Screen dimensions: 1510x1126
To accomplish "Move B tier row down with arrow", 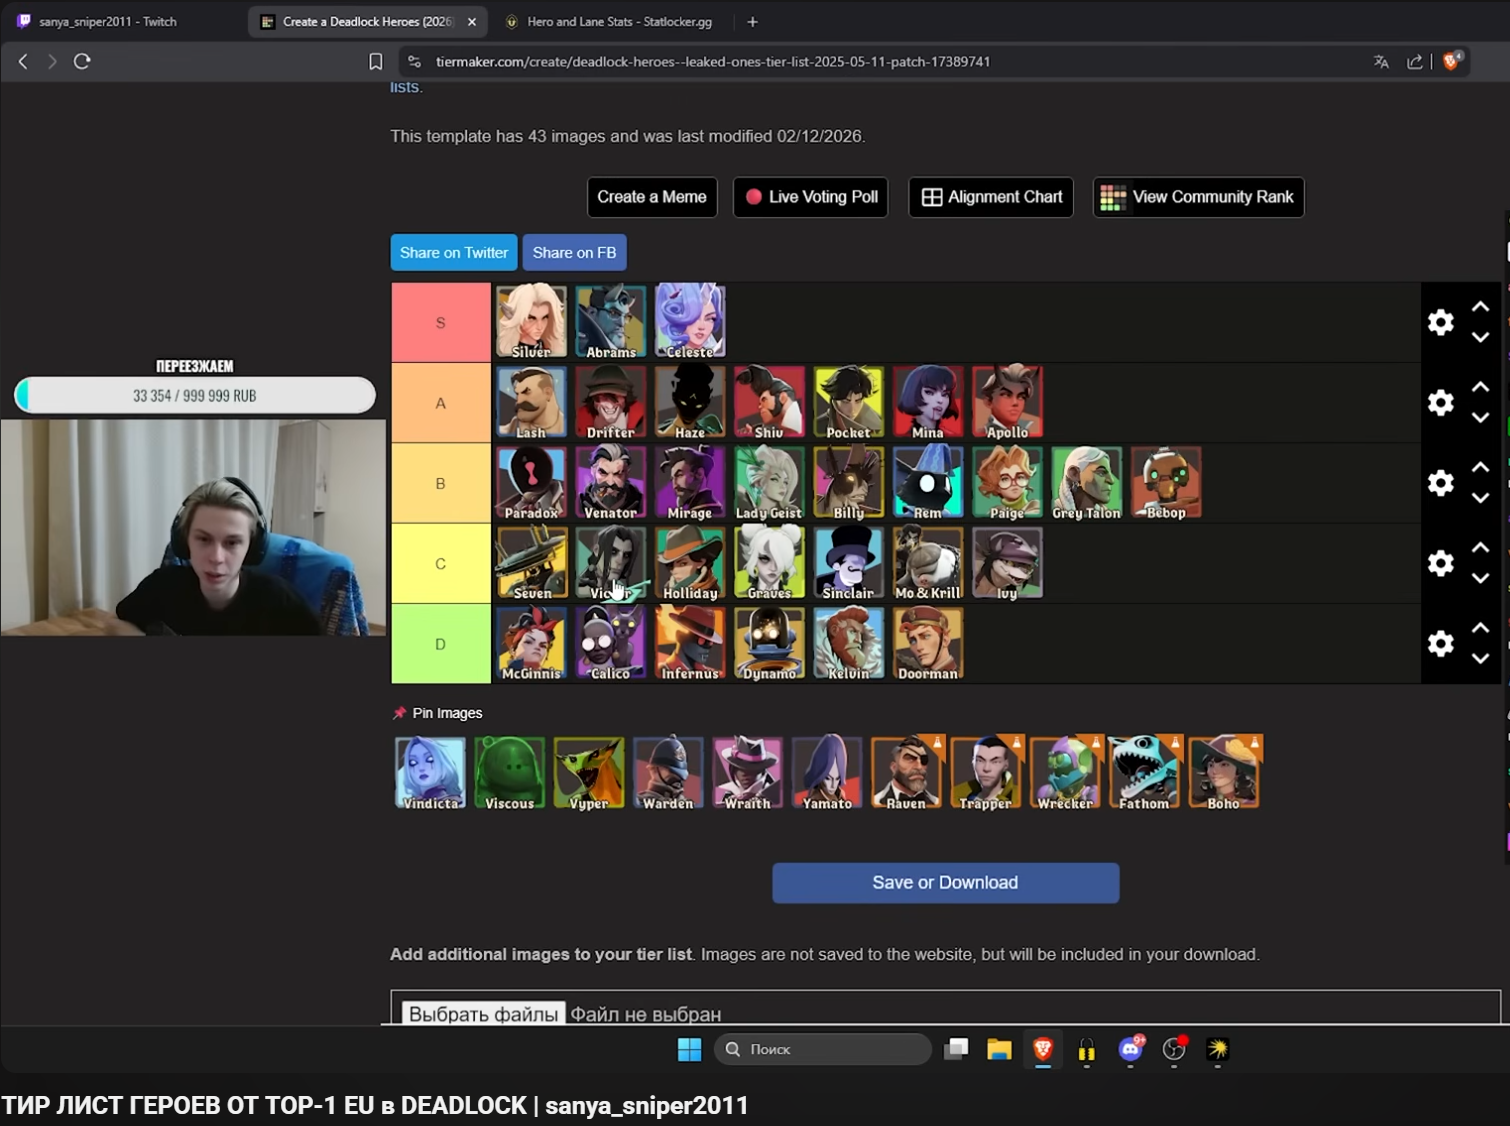I will pyautogui.click(x=1481, y=498).
